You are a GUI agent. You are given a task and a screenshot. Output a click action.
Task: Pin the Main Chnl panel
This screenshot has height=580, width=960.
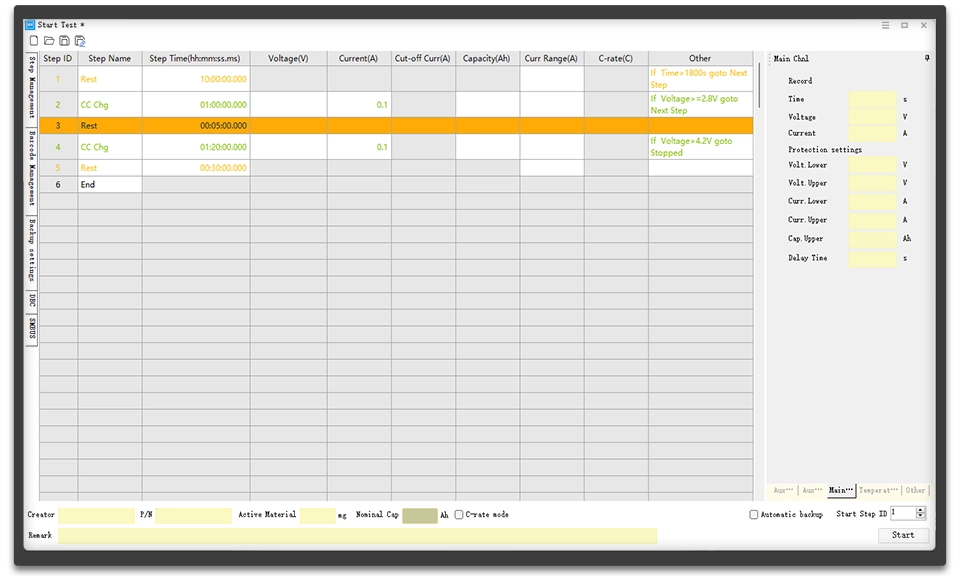(x=926, y=58)
